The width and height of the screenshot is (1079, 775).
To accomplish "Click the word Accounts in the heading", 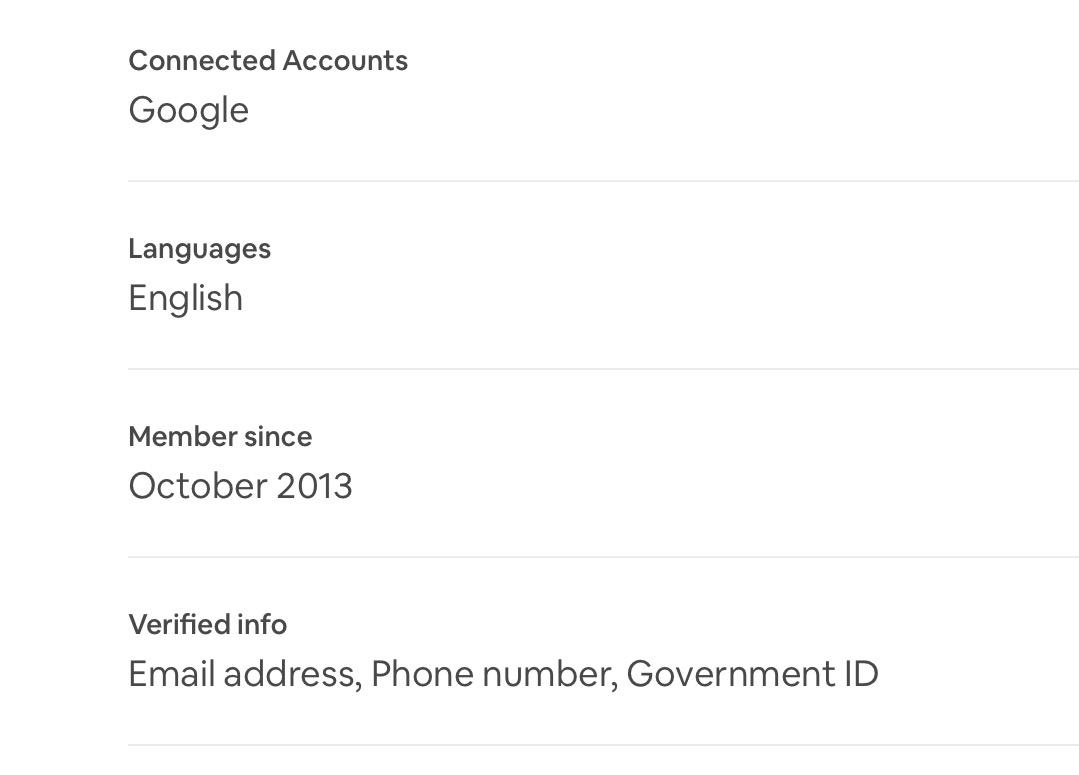I will tap(345, 61).
